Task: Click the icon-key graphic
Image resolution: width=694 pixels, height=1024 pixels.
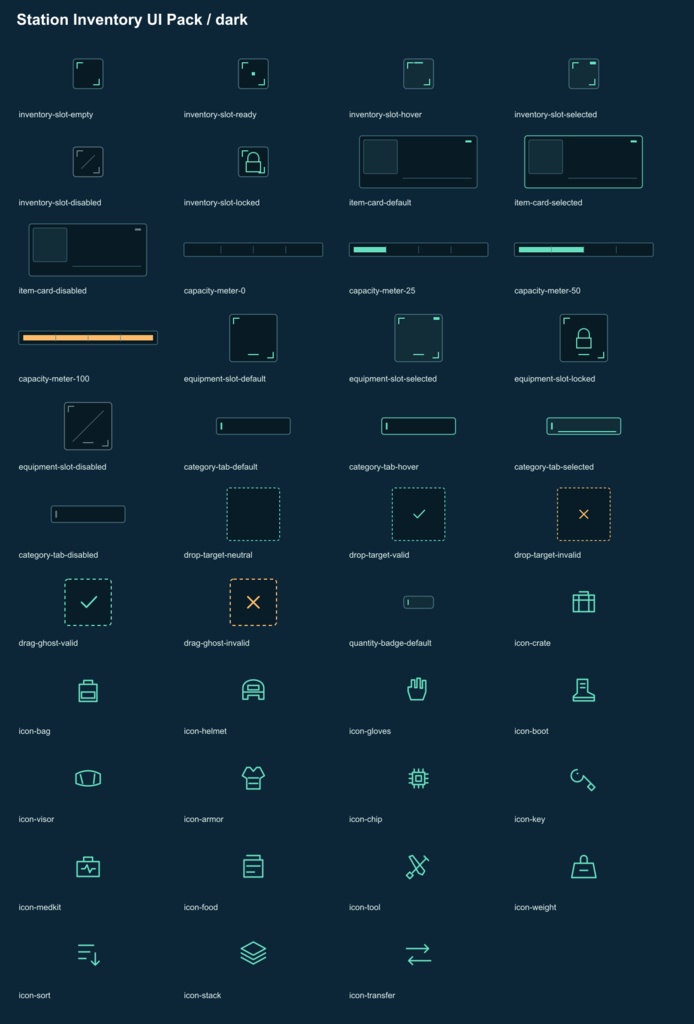Action: coord(583,779)
